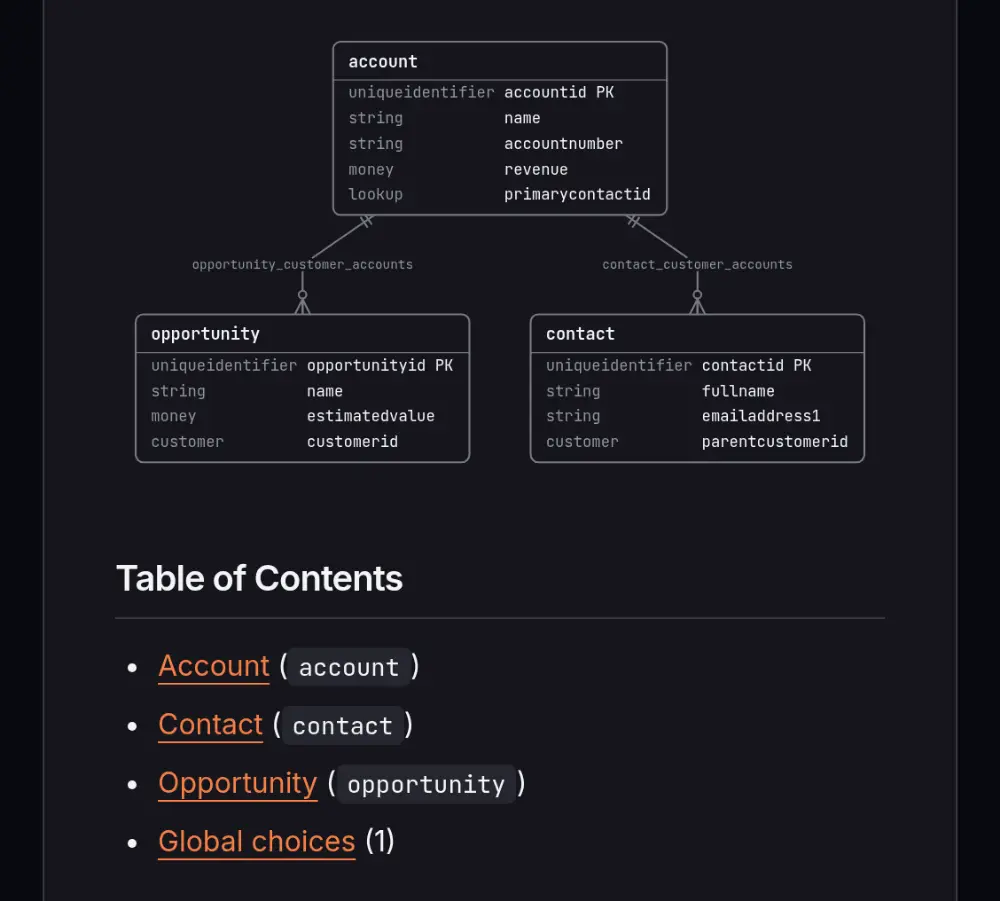1000x901 pixels.
Task: Select the parentcustomerid row in contact
Action: pyautogui.click(x=697, y=442)
